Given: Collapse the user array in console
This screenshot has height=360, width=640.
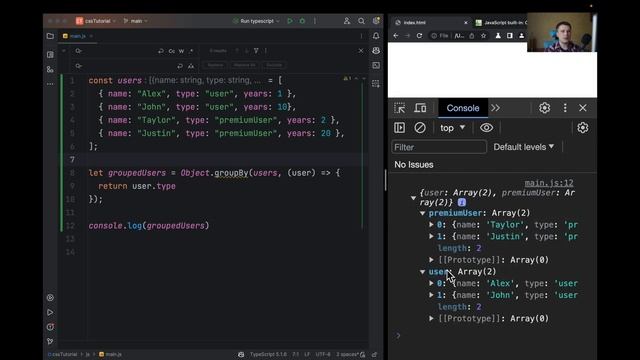Looking at the screenshot, I should [x=423, y=272].
